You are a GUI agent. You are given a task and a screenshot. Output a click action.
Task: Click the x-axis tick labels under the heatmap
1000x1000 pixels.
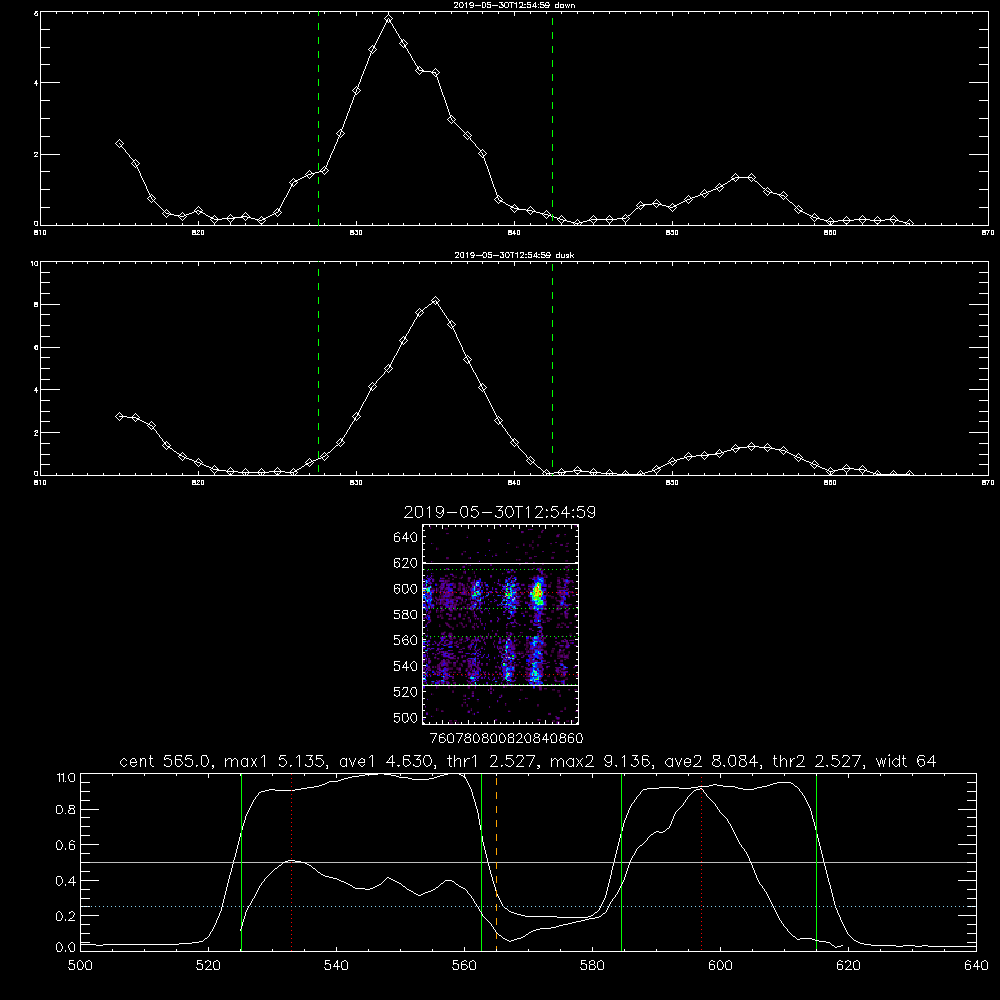click(x=506, y=738)
